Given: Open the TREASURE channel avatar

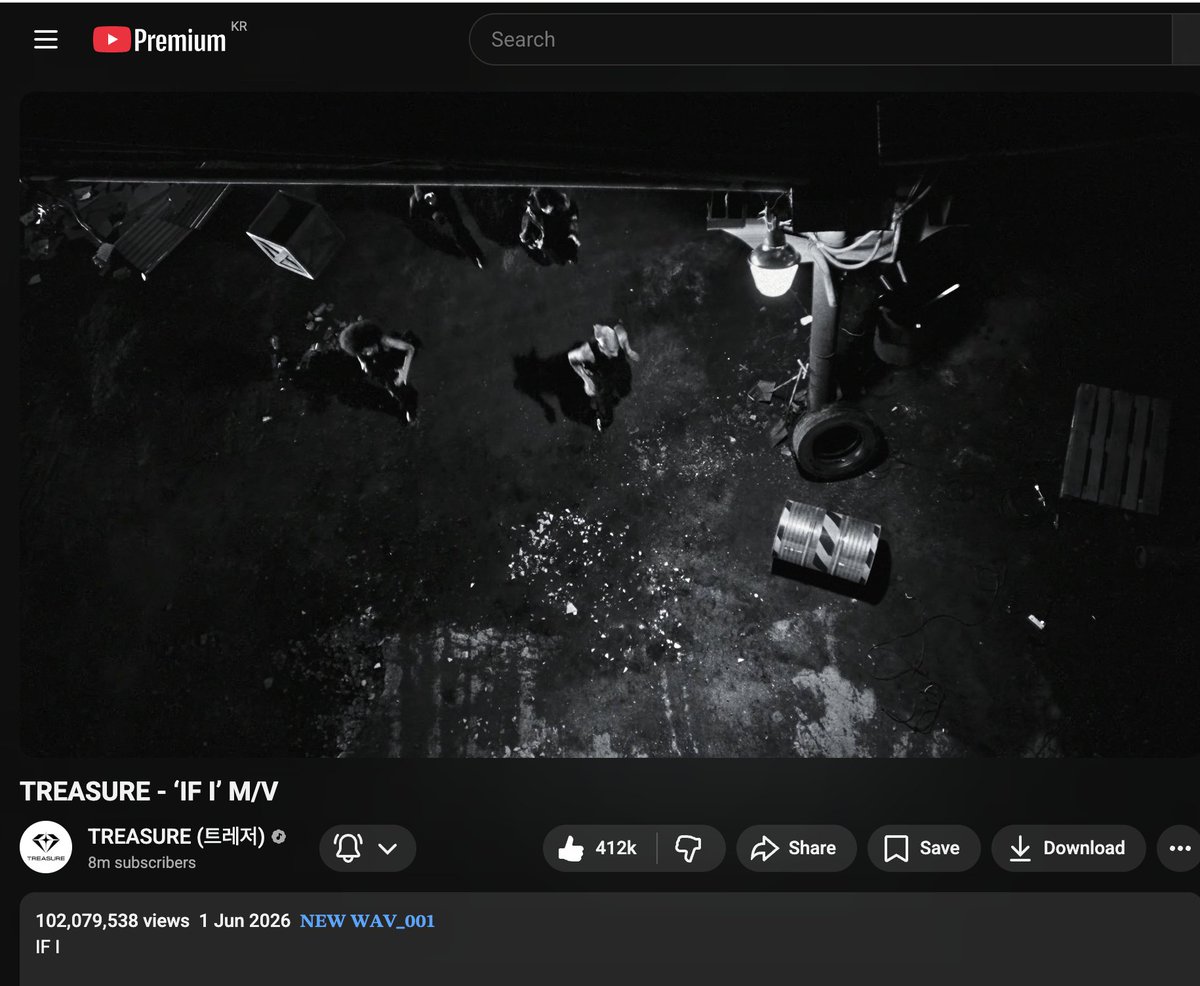Looking at the screenshot, I should [x=46, y=847].
